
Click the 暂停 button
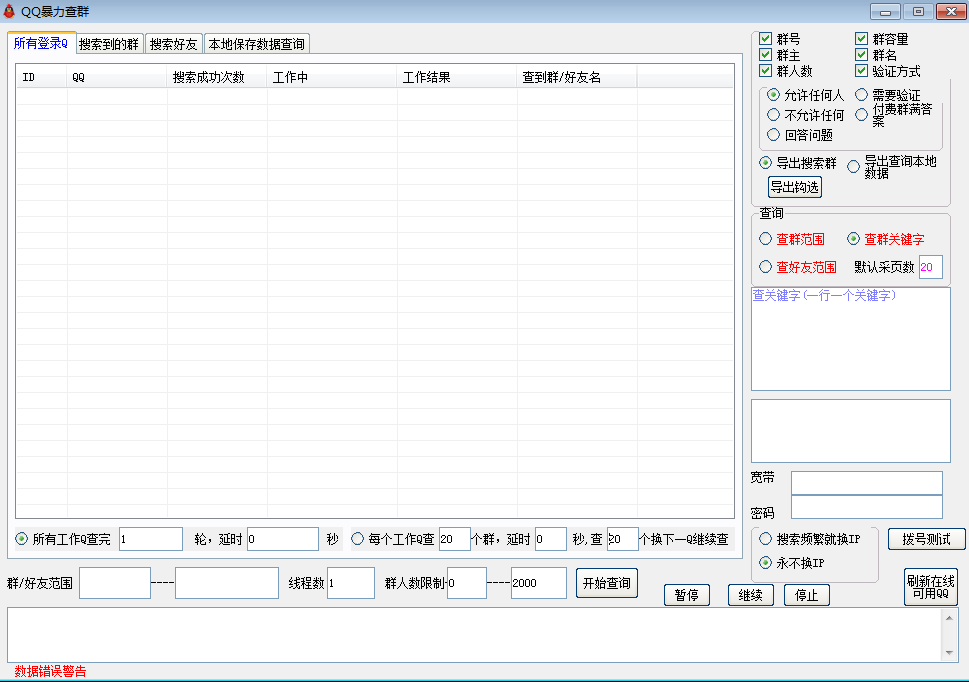687,595
